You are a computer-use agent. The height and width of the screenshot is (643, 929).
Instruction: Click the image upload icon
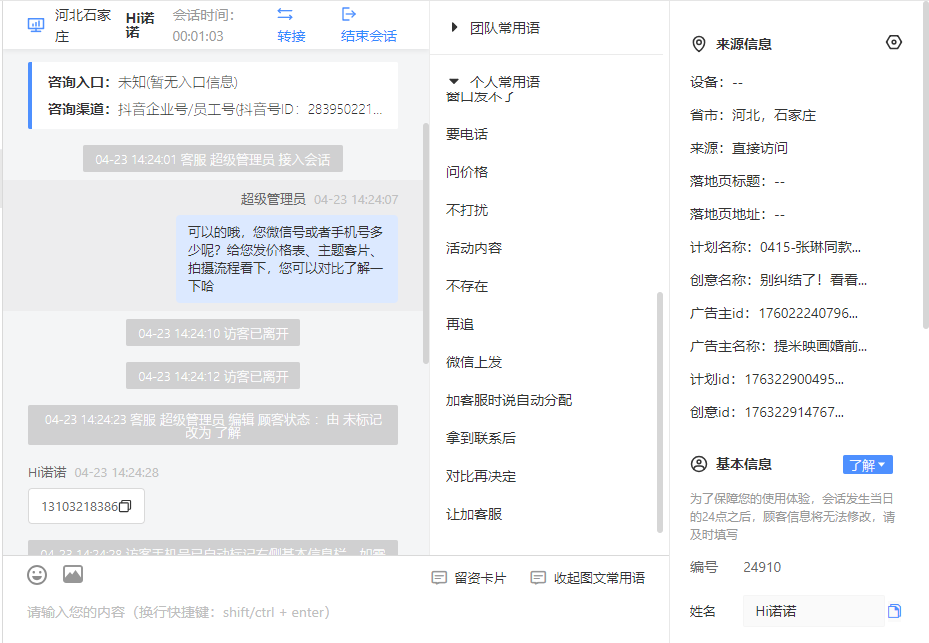click(73, 574)
